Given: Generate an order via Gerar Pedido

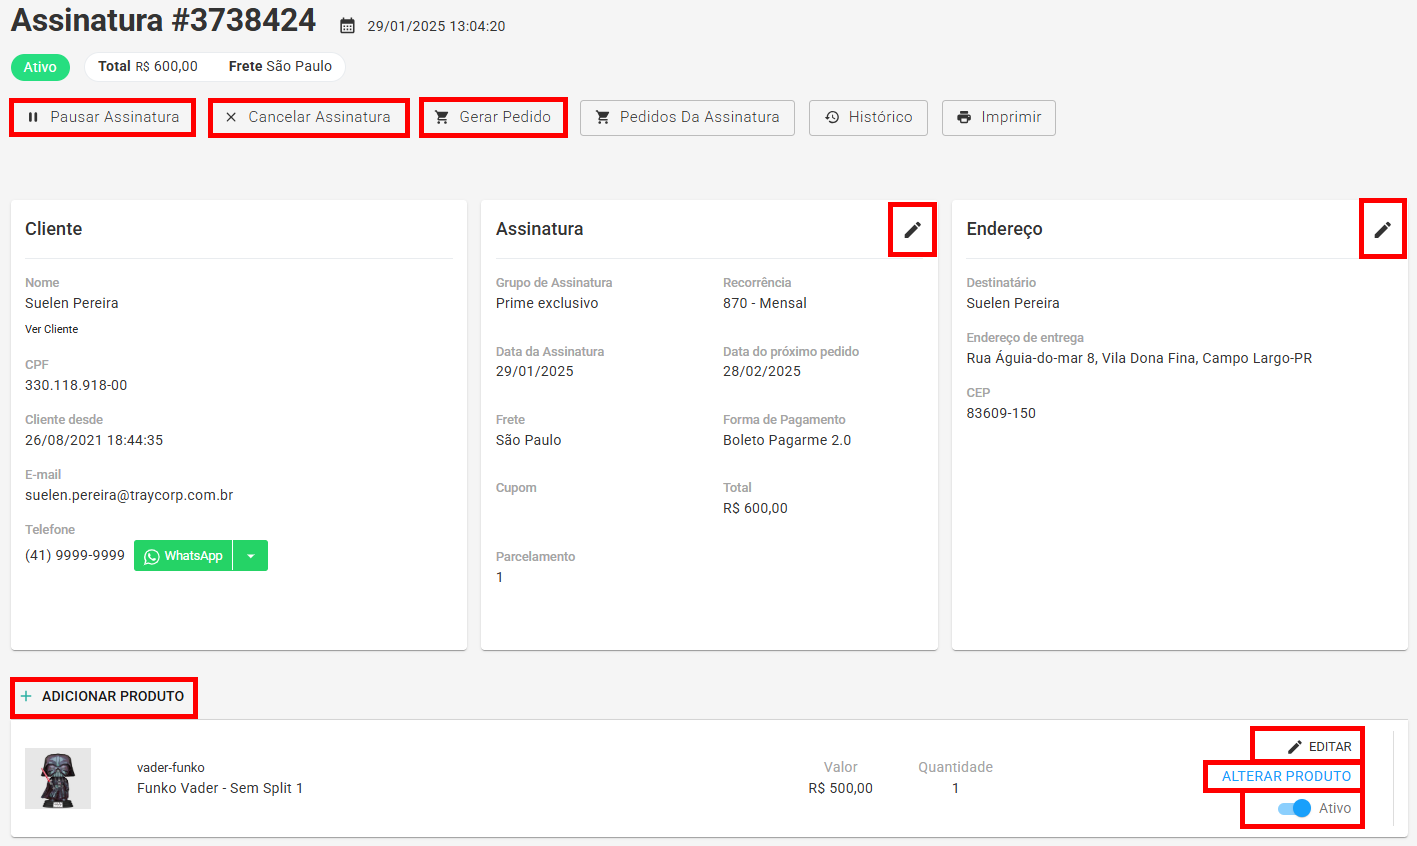Looking at the screenshot, I should [494, 117].
